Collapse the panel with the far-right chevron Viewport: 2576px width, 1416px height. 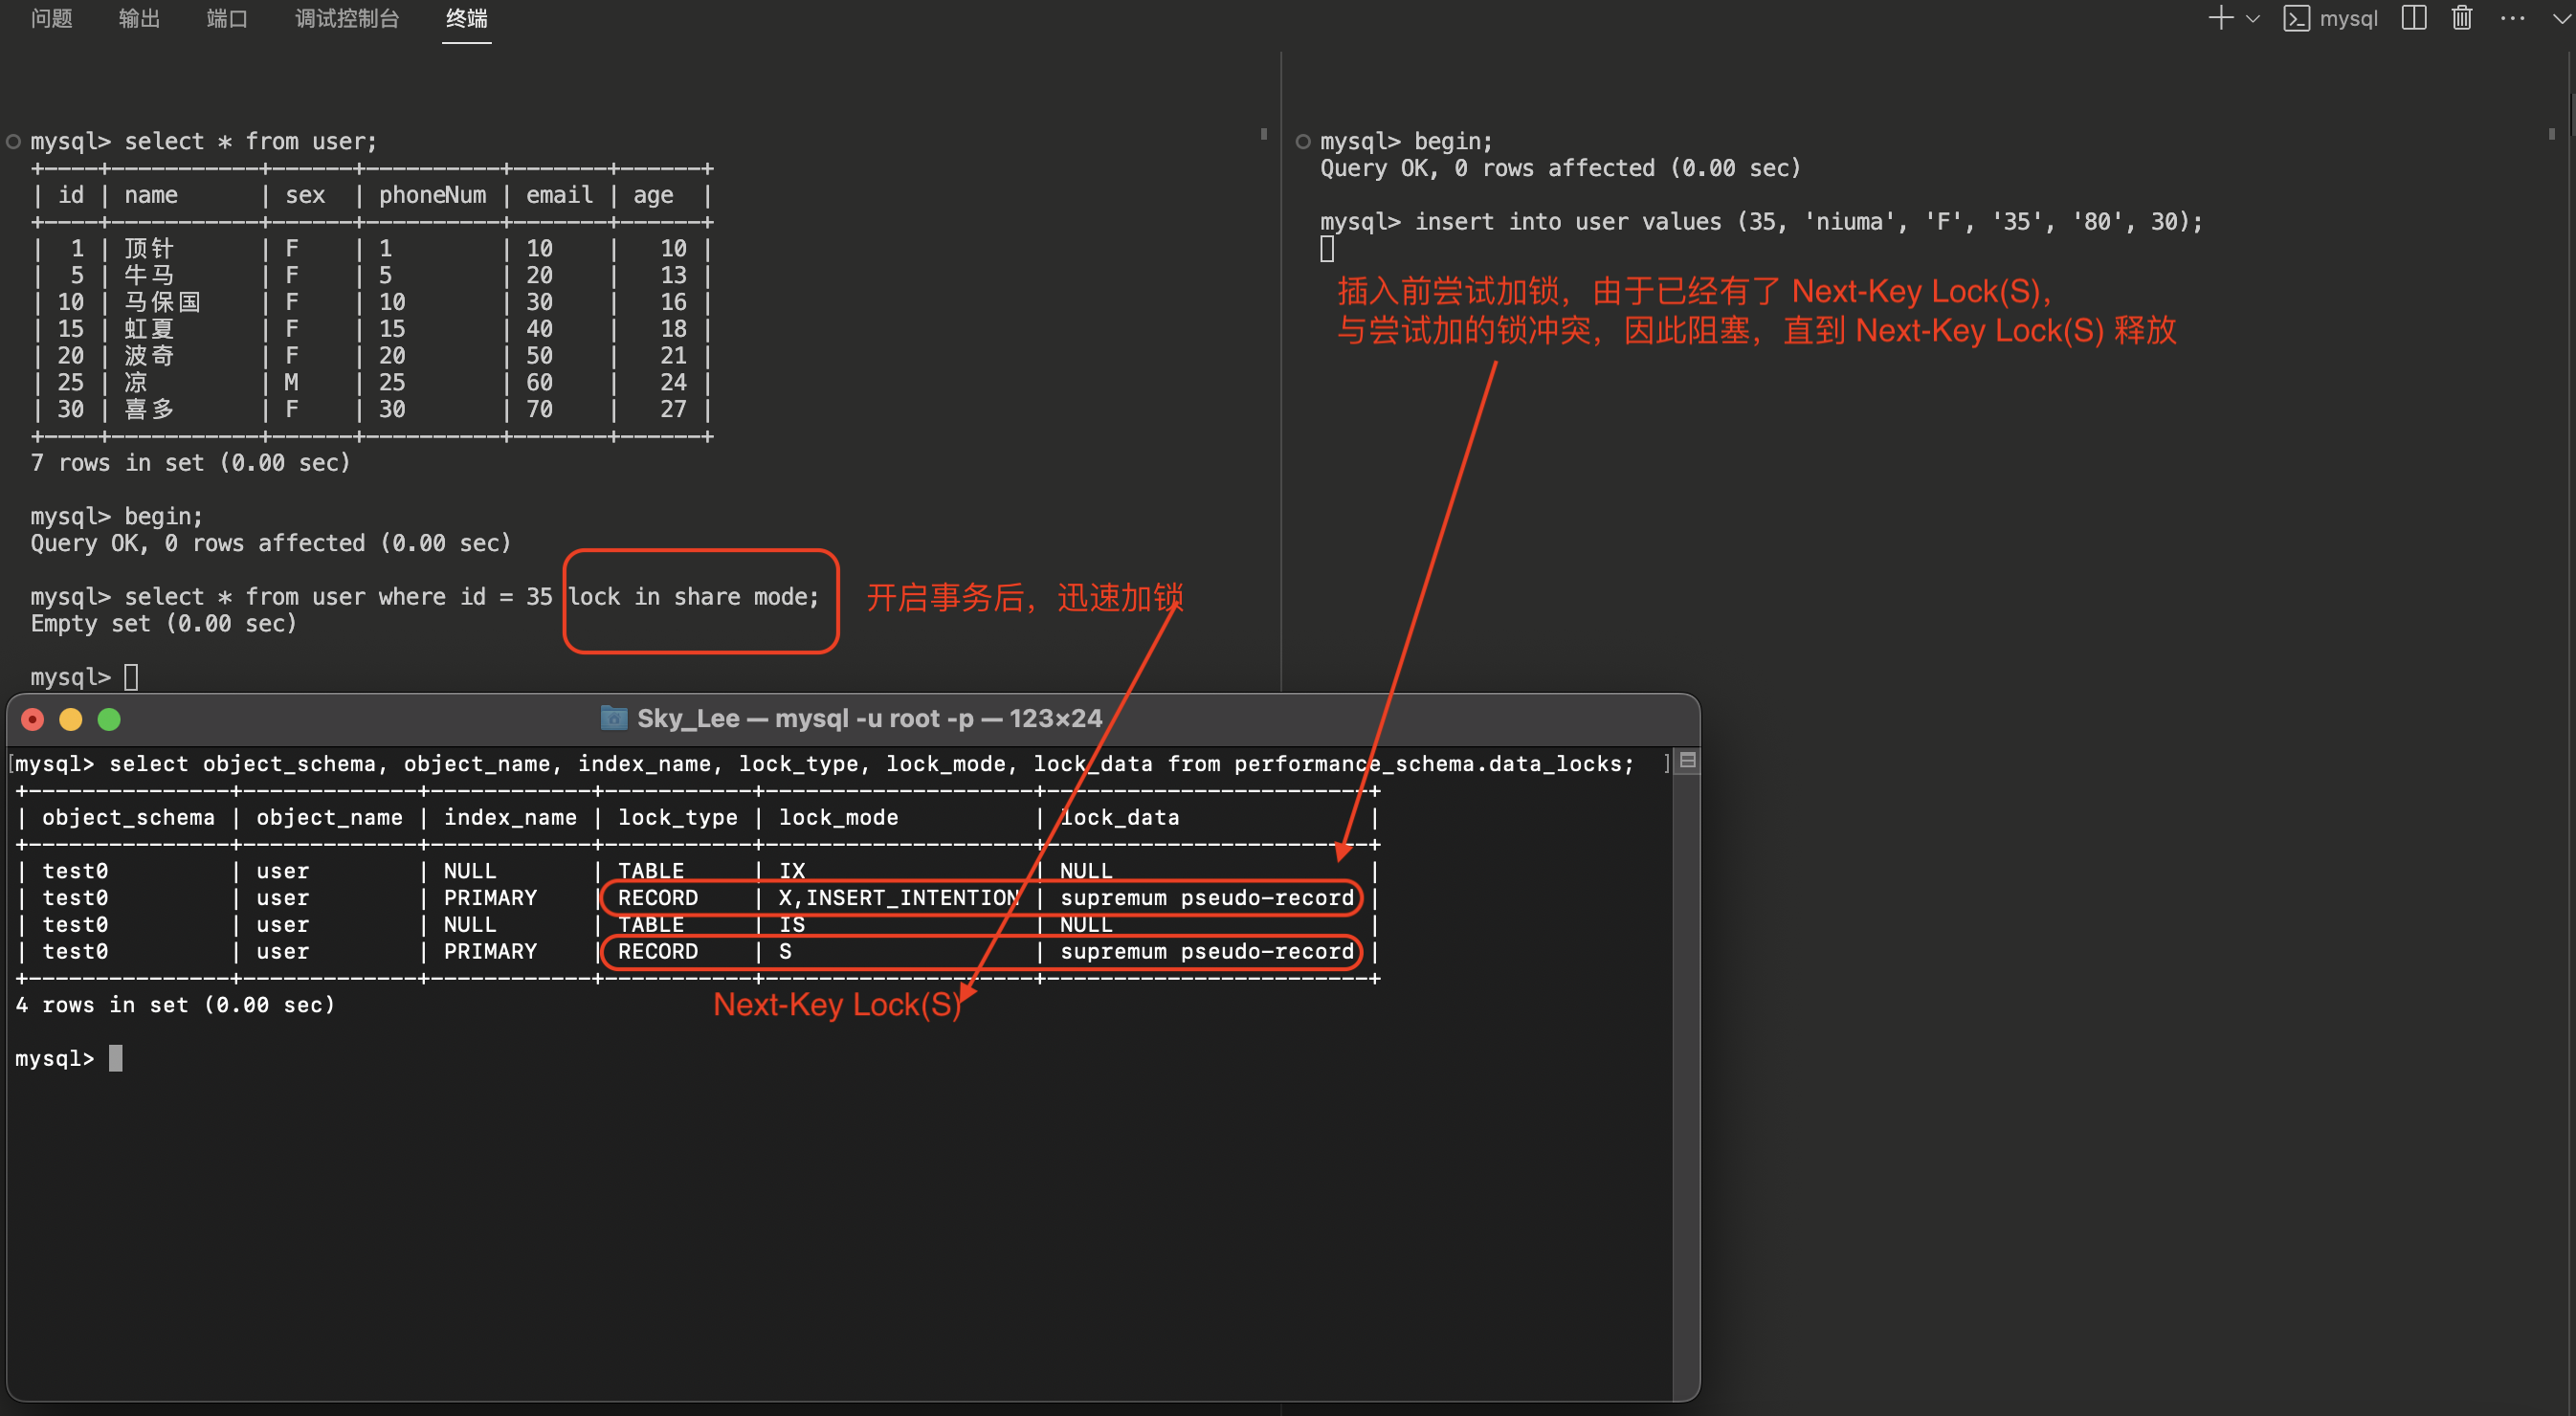[x=2561, y=18]
